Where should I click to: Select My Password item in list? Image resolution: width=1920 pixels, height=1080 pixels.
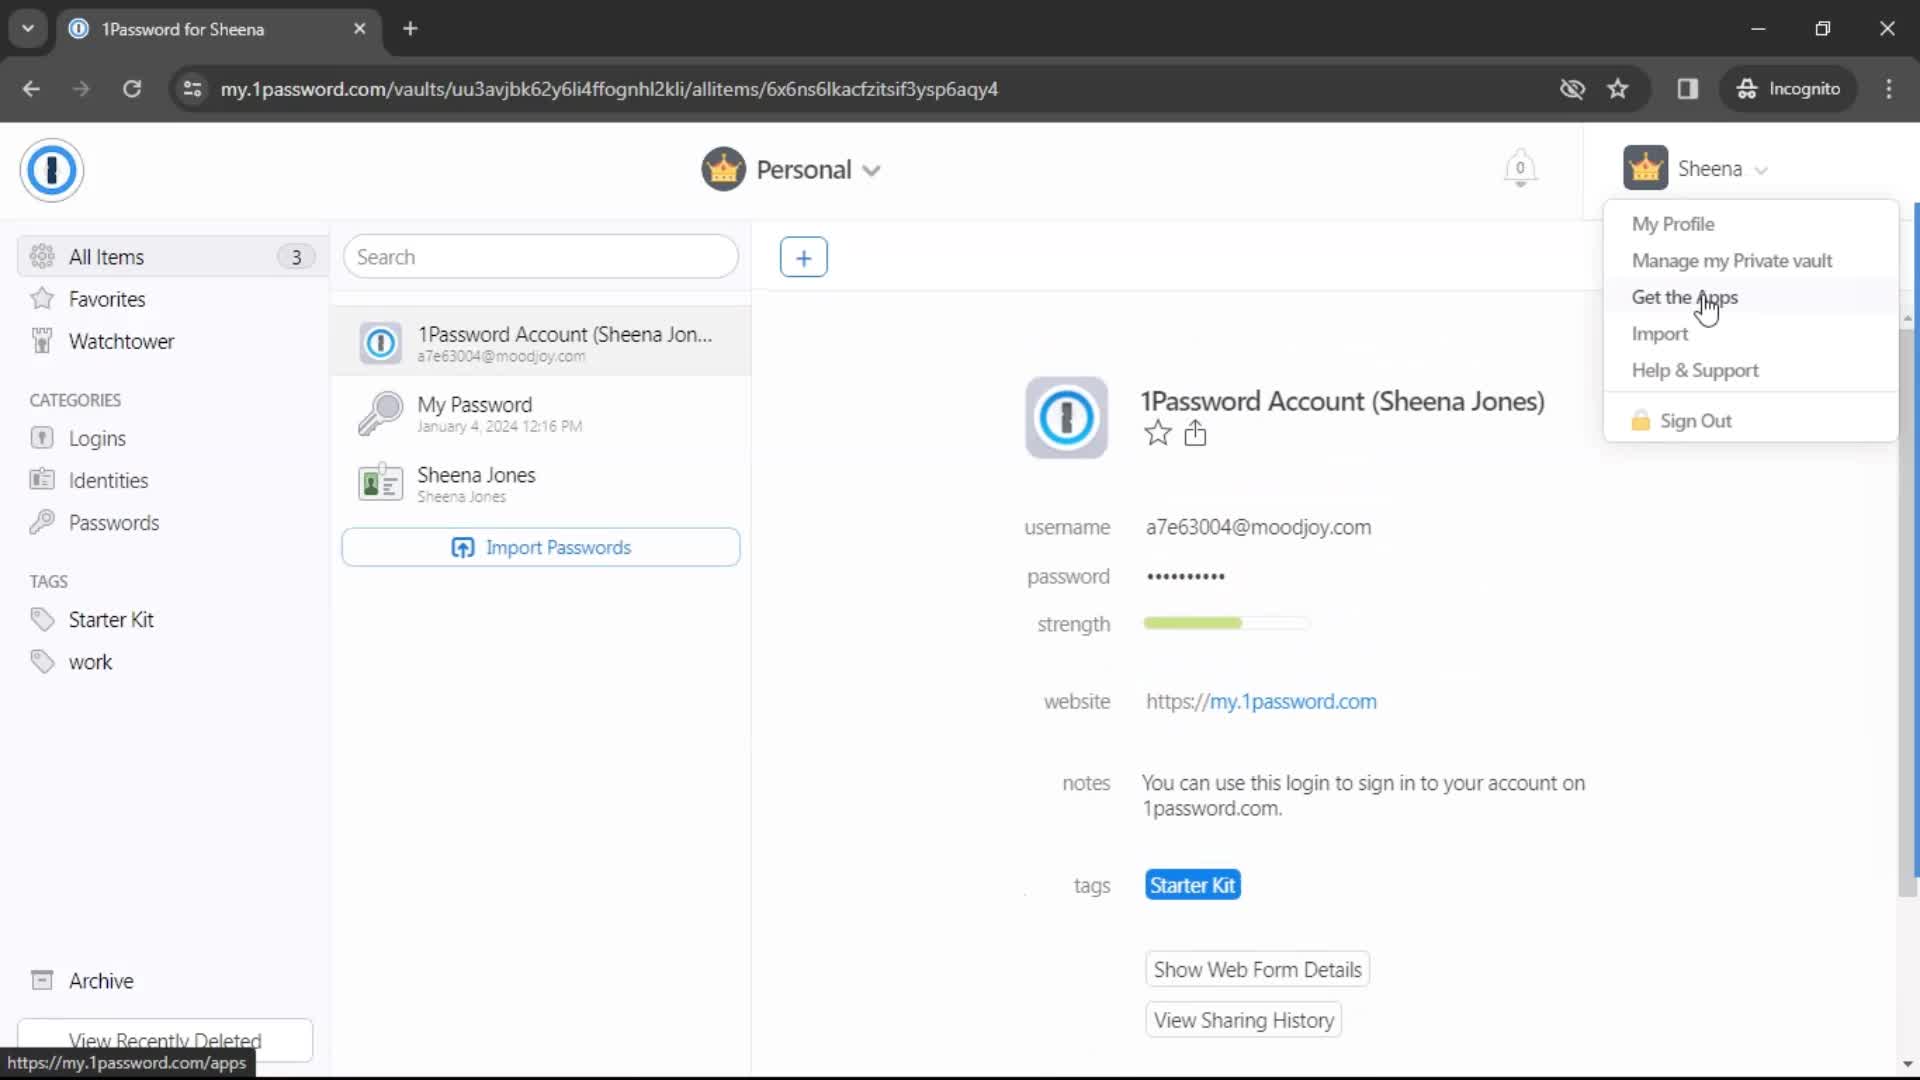click(541, 413)
